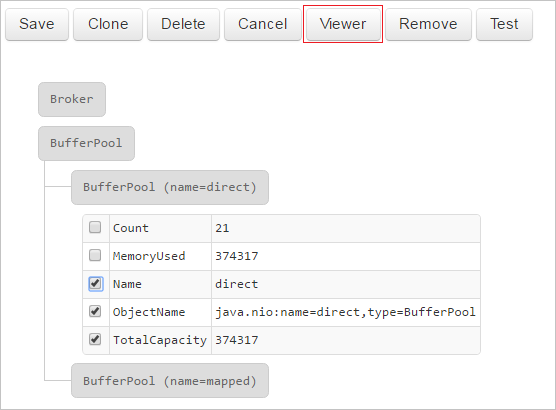The width and height of the screenshot is (556, 410).
Task: Click the Cancel button
Action: [262, 24]
